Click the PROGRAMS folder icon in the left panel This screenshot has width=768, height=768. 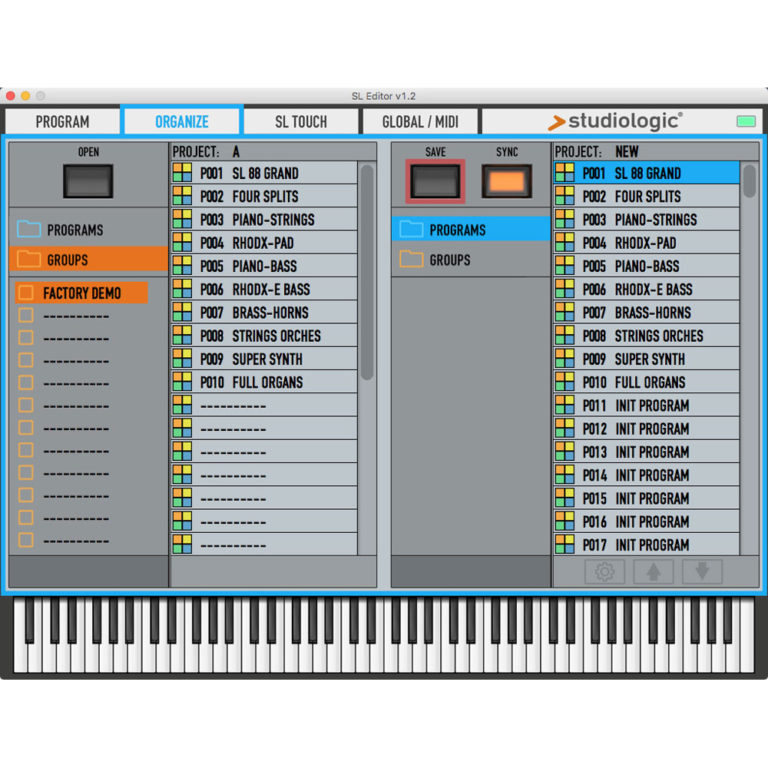(x=28, y=230)
